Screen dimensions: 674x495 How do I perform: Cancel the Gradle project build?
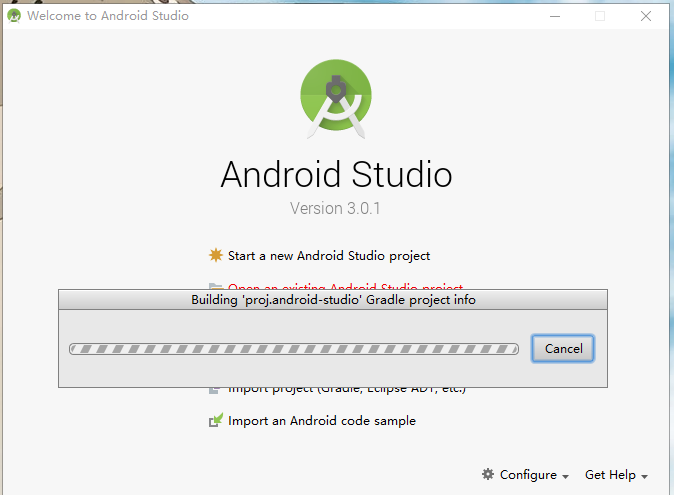coord(563,348)
